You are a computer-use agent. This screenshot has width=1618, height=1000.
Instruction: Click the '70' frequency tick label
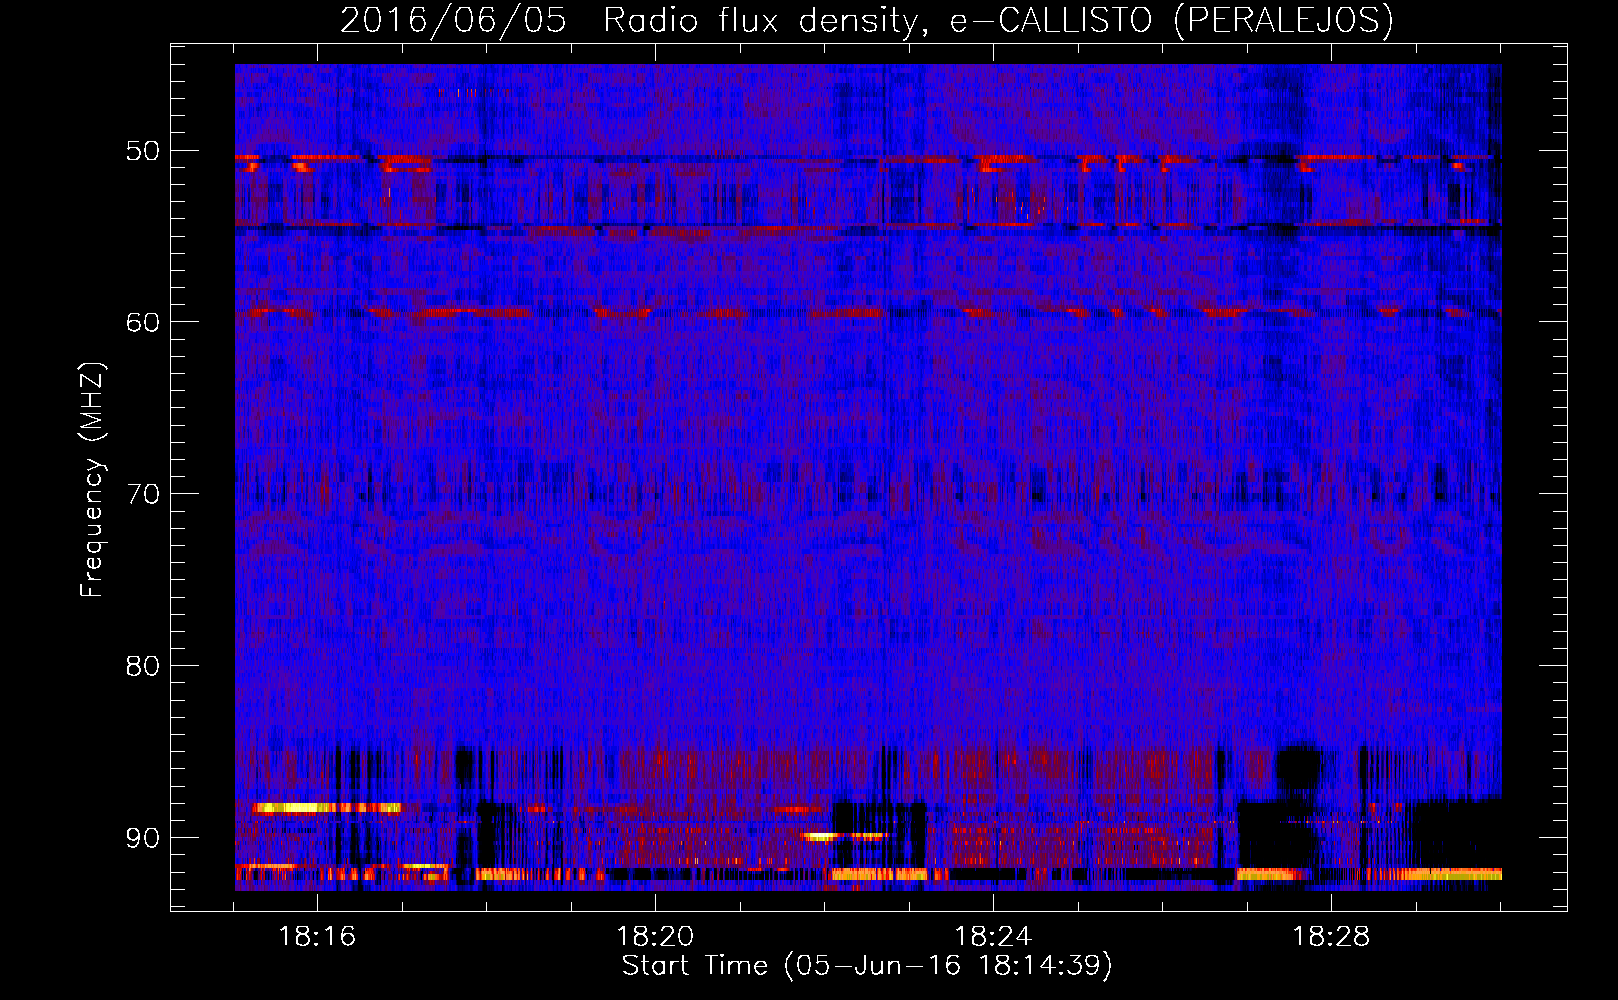tap(142, 495)
